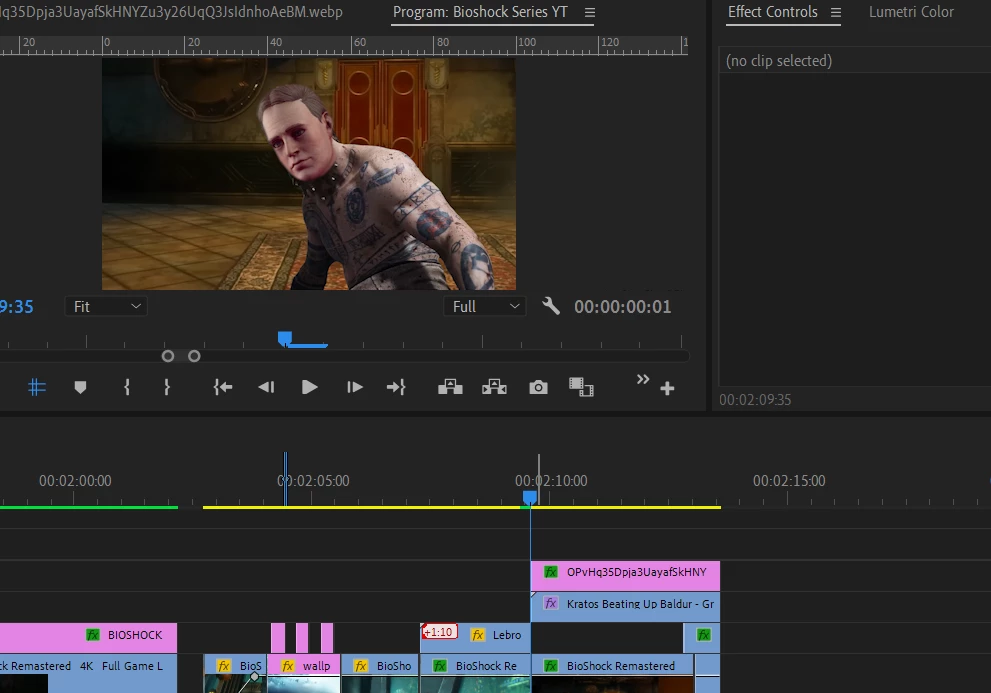The width and height of the screenshot is (991, 693).
Task: Play the program sequence
Action: tap(309, 387)
